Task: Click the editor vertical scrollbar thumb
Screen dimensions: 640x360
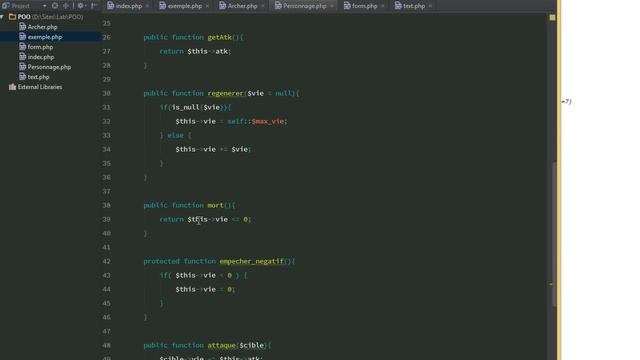Action: (554, 234)
